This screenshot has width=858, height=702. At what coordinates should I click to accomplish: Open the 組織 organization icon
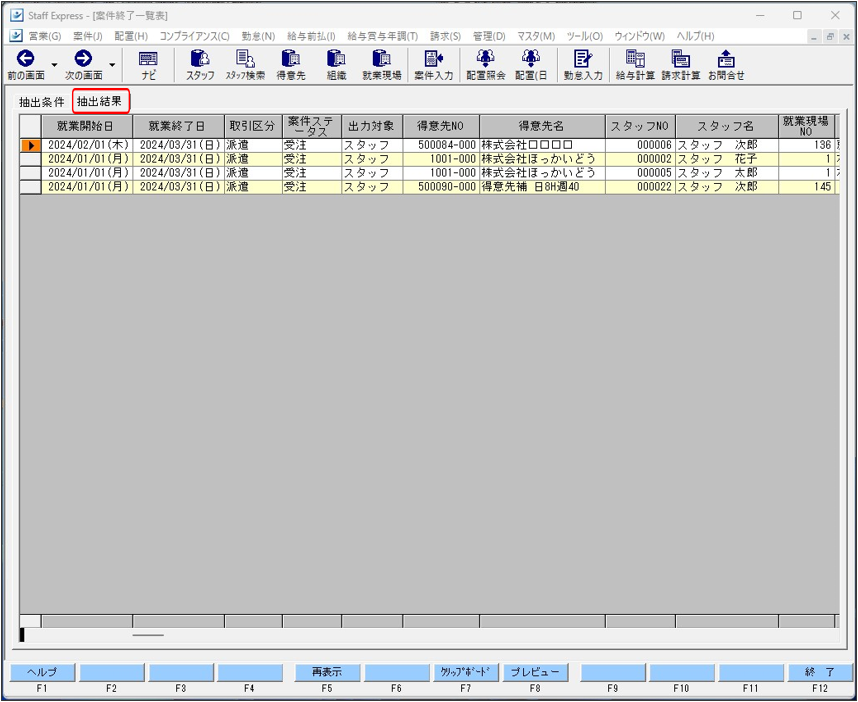tap(336, 59)
